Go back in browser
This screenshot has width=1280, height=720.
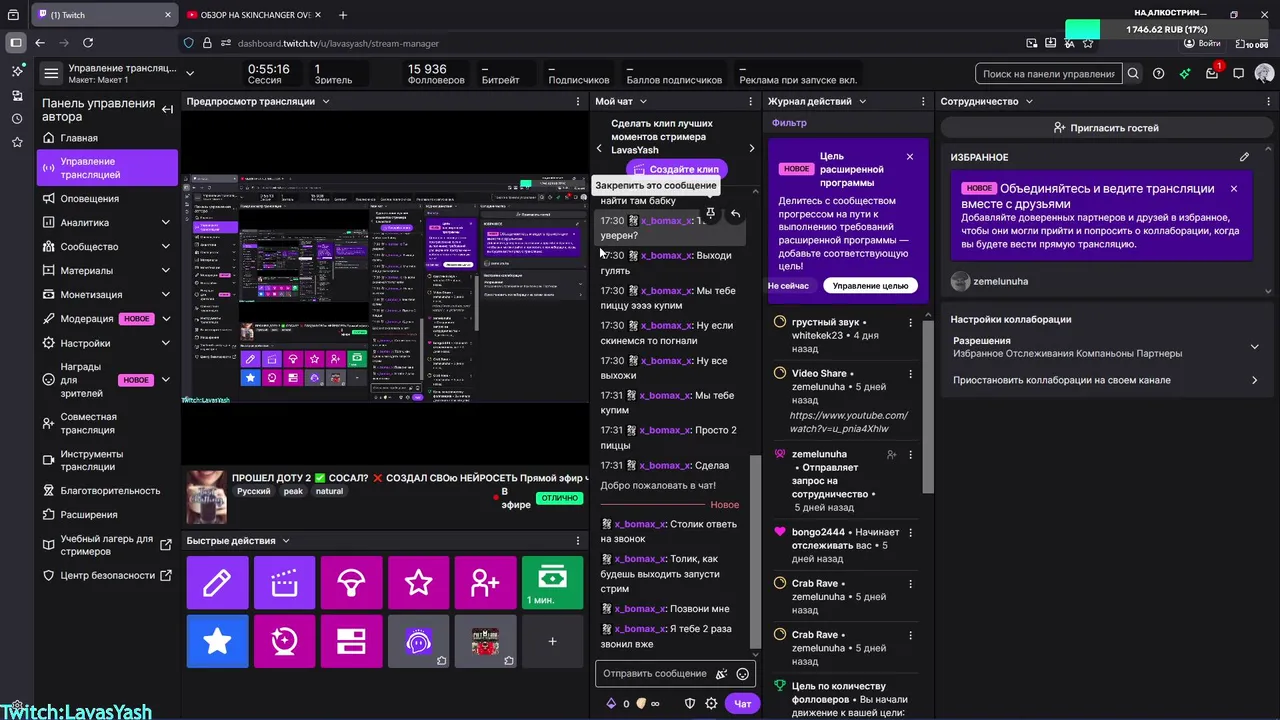[x=40, y=43]
